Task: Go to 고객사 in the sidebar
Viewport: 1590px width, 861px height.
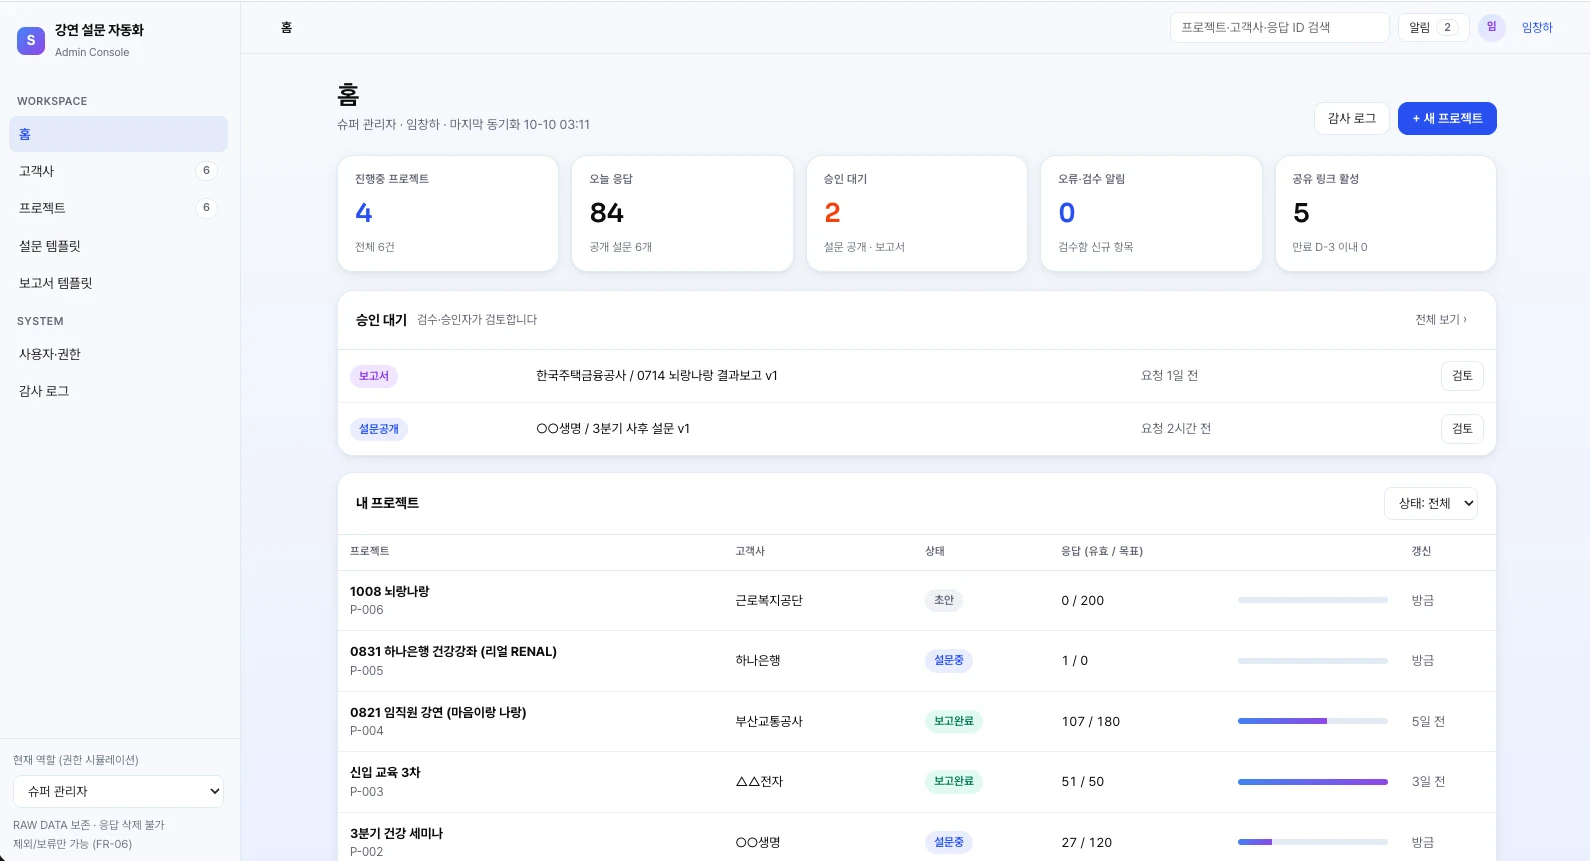Action: click(x=118, y=171)
